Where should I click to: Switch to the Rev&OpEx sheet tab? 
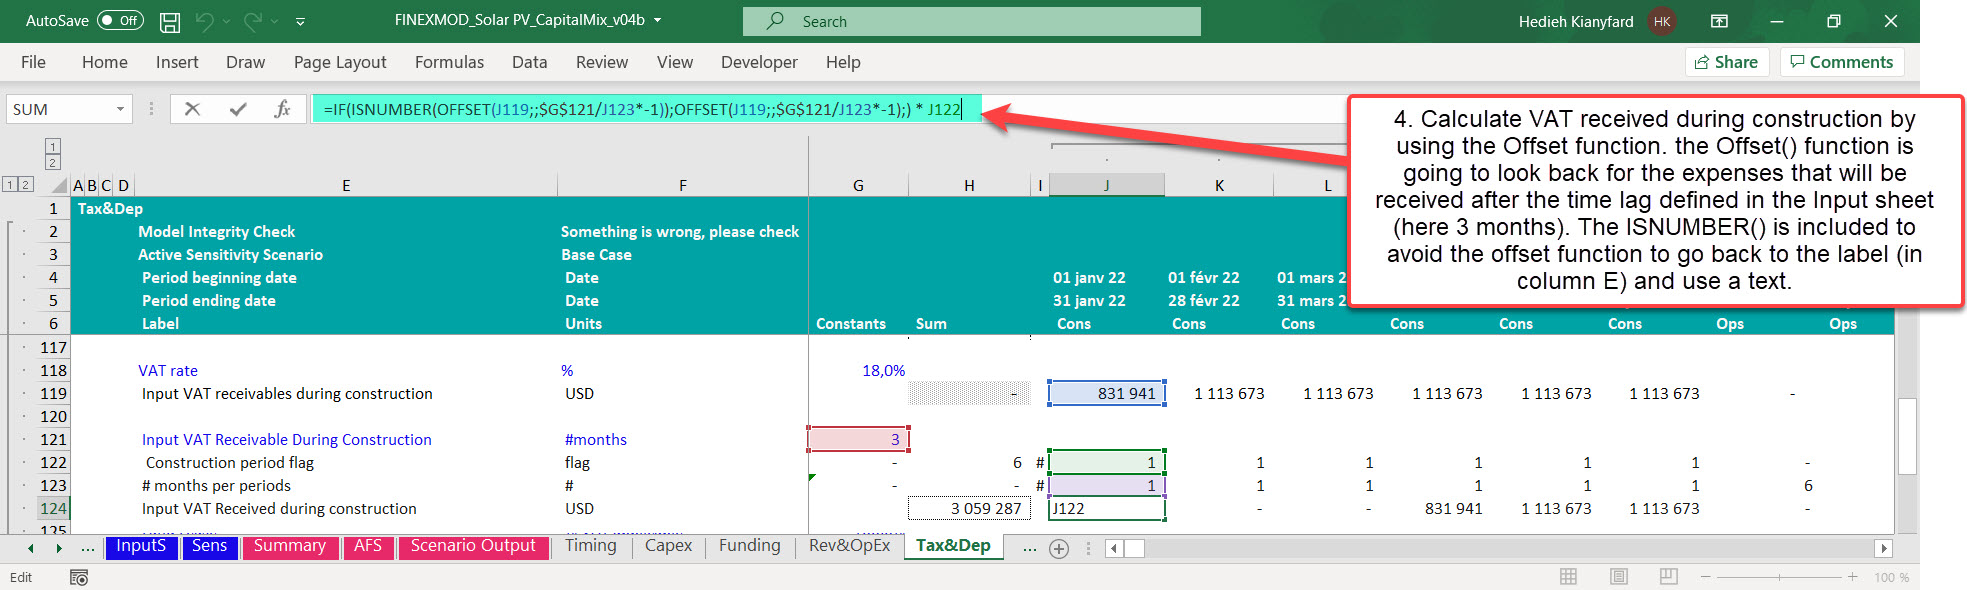[x=850, y=546]
